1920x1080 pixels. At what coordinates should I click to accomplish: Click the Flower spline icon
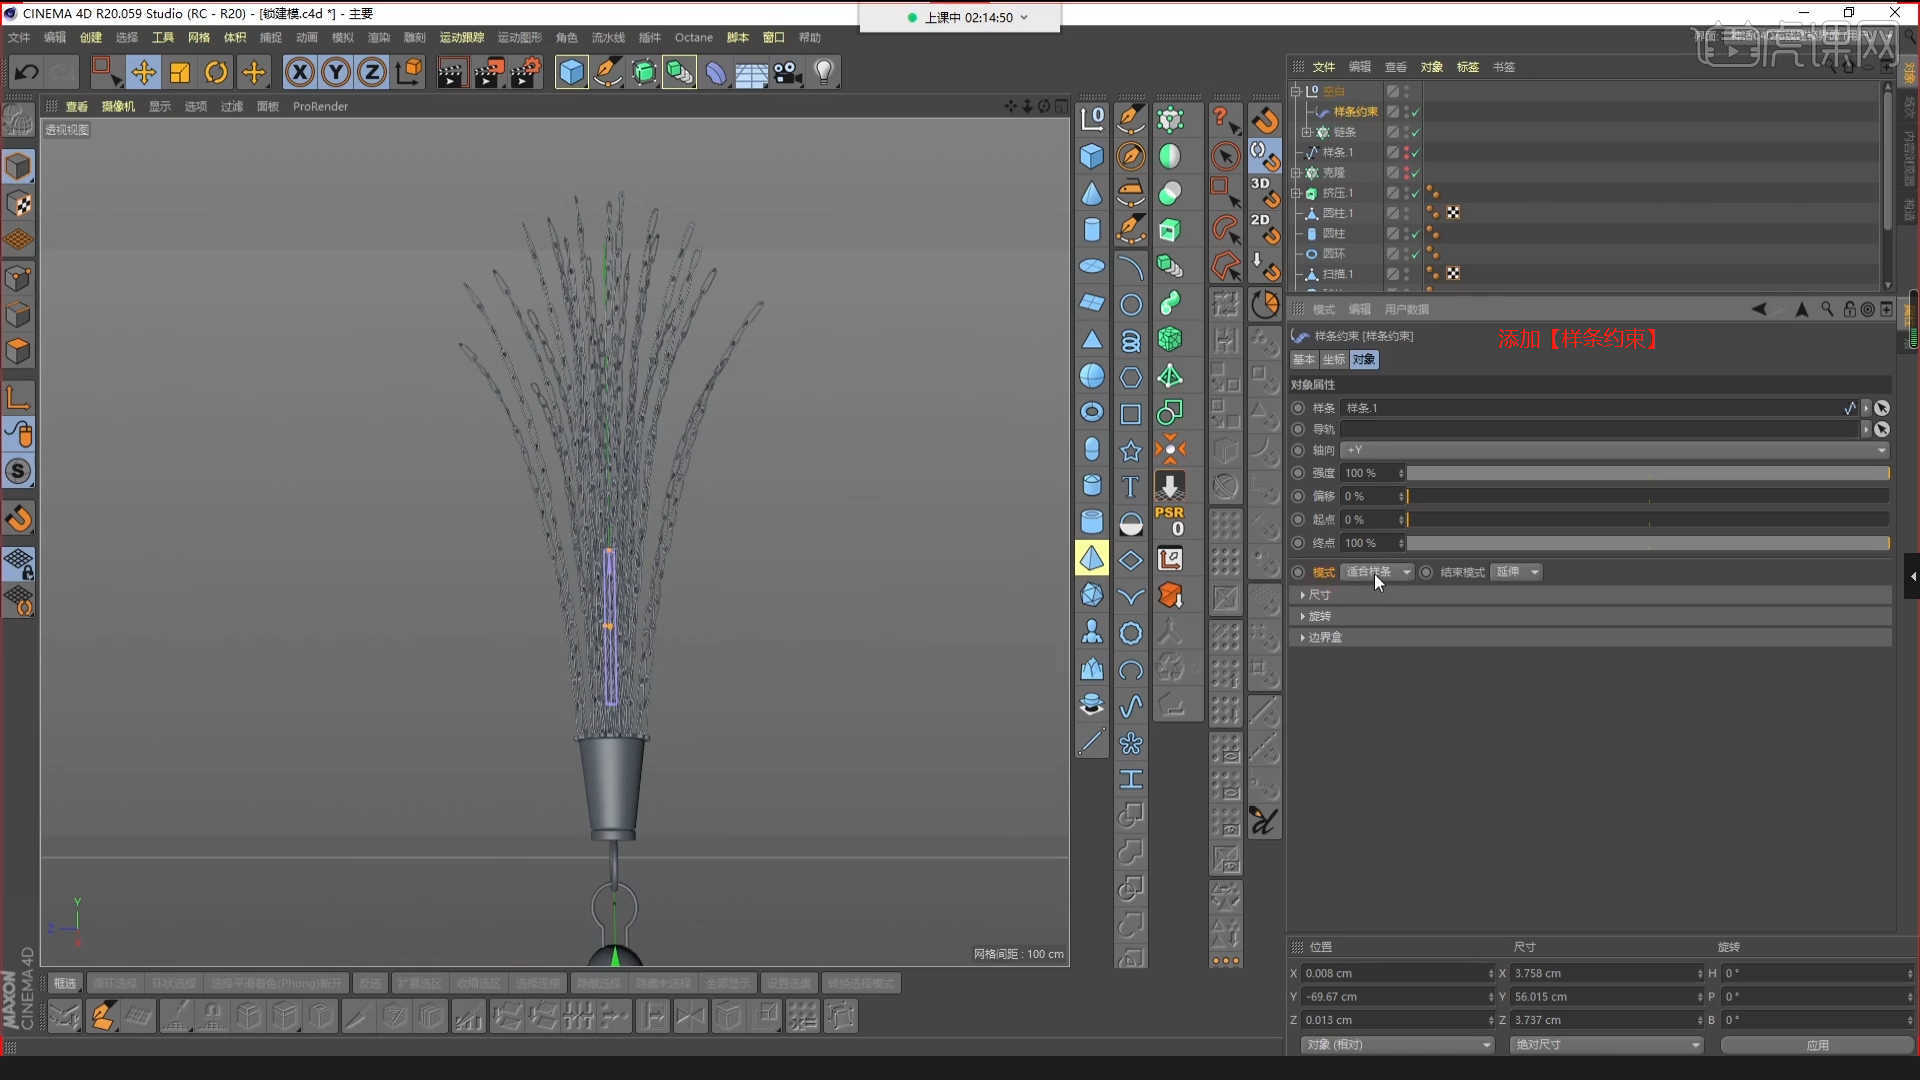(1130, 743)
